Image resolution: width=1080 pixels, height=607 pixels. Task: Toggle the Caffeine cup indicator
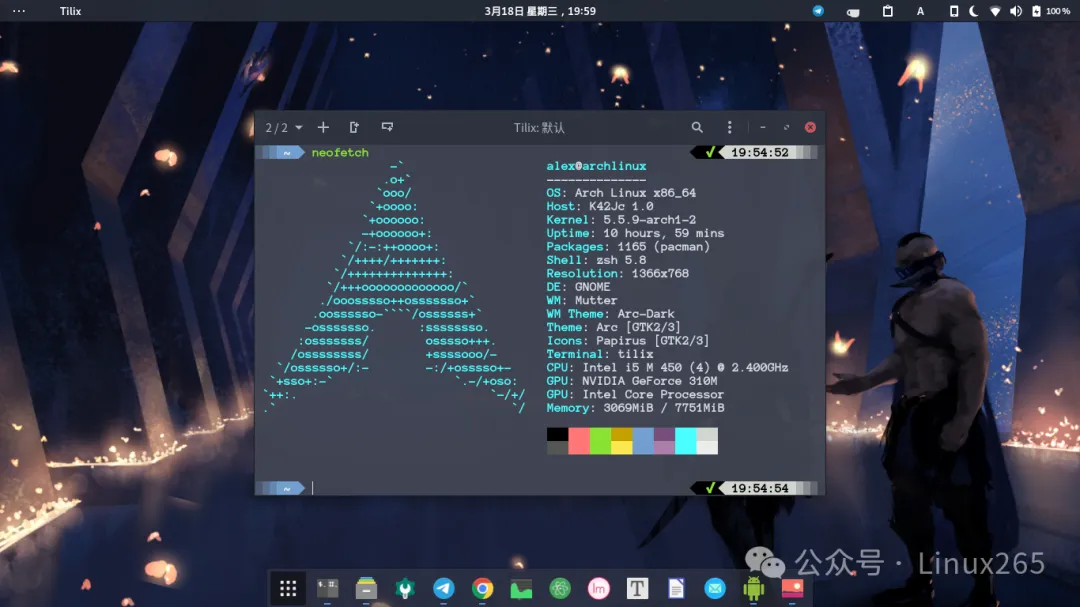[853, 12]
